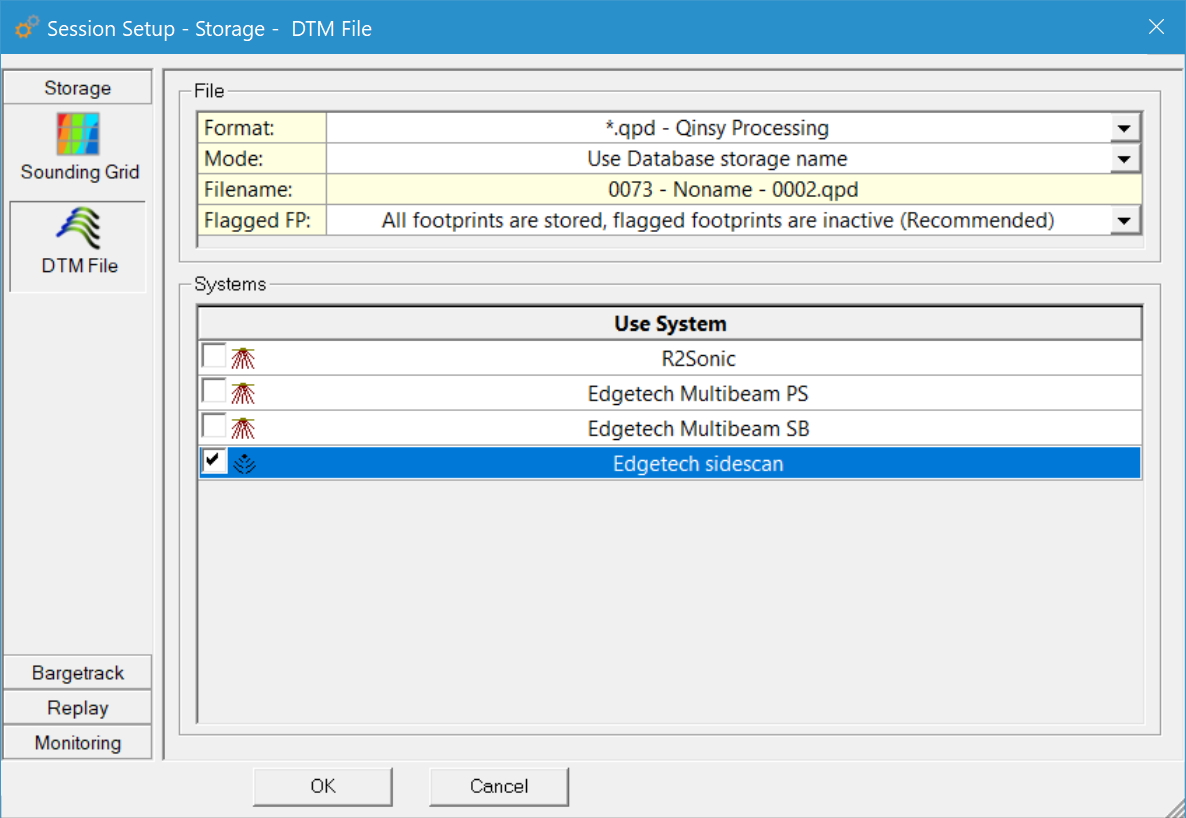Tick the Edgetech Multibeam SB checkbox

click(214, 426)
